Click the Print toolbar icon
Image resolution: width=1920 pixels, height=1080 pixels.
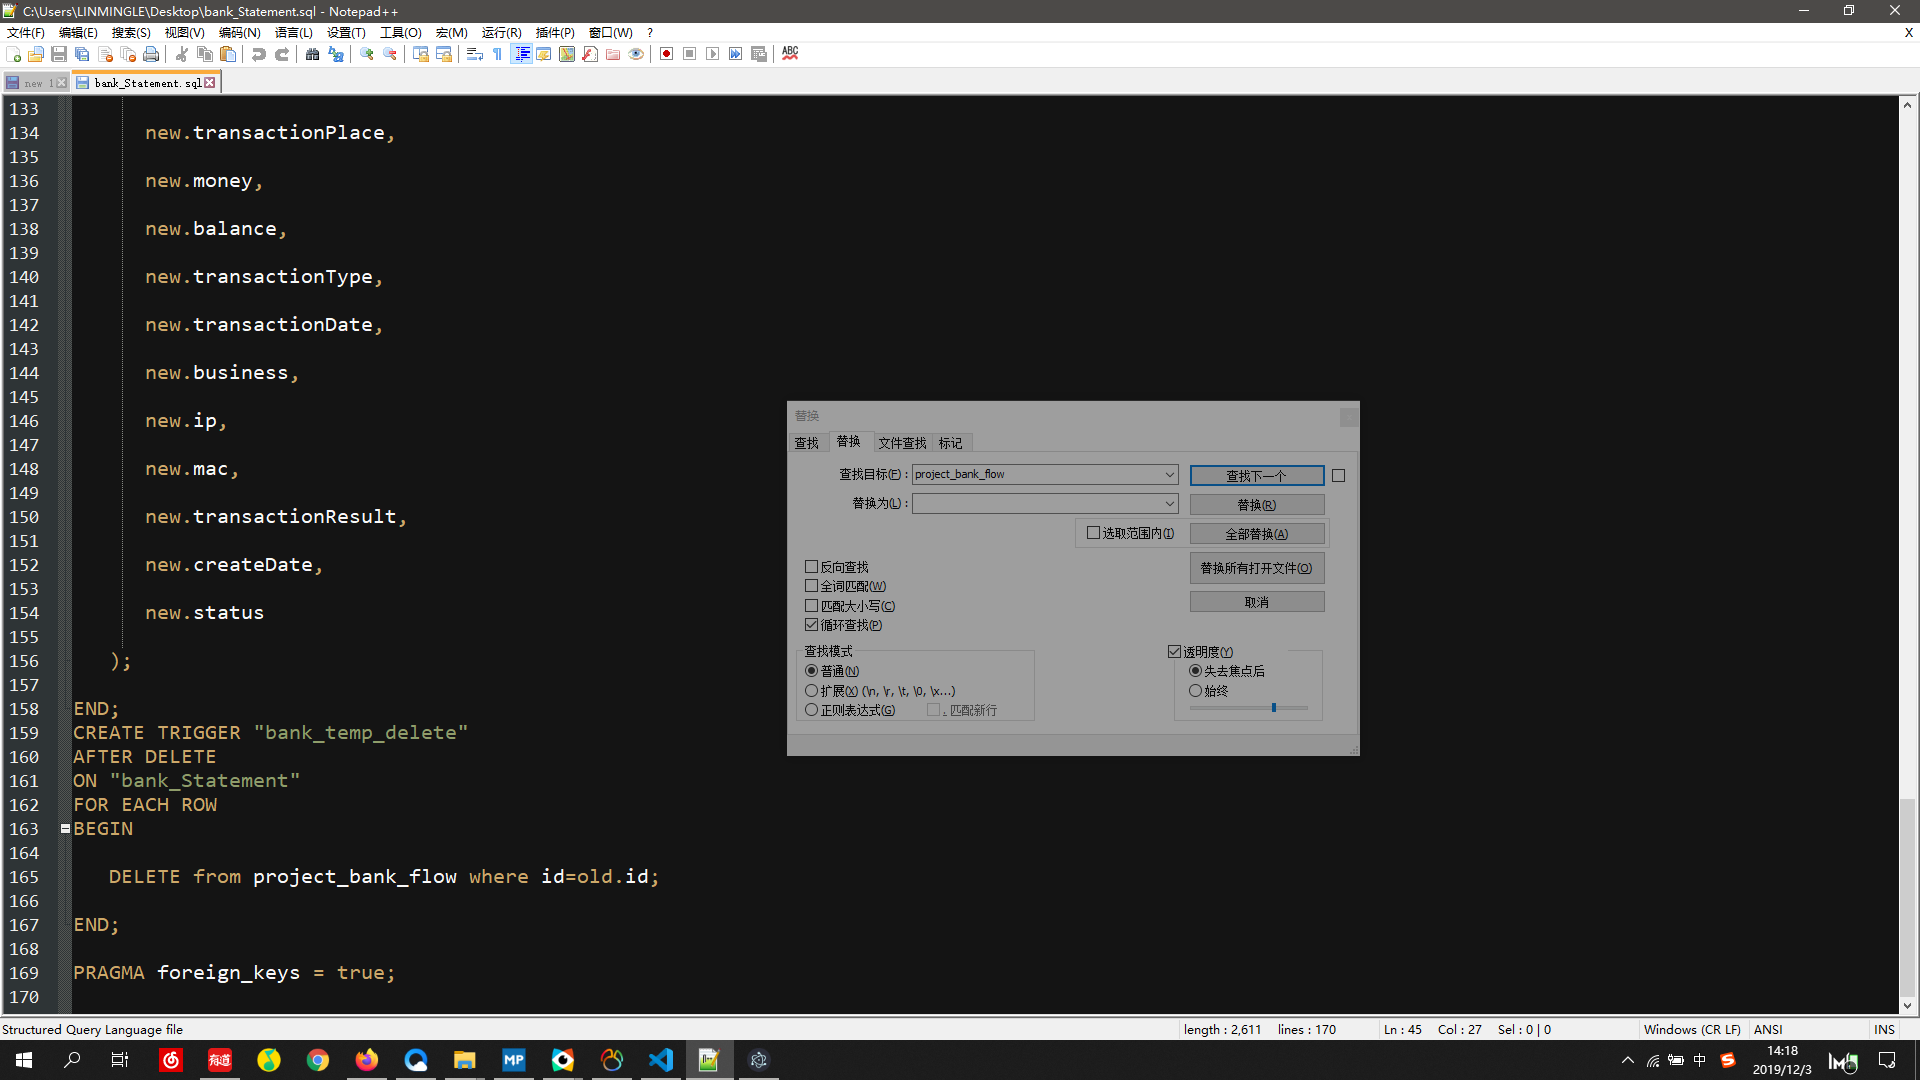[151, 54]
